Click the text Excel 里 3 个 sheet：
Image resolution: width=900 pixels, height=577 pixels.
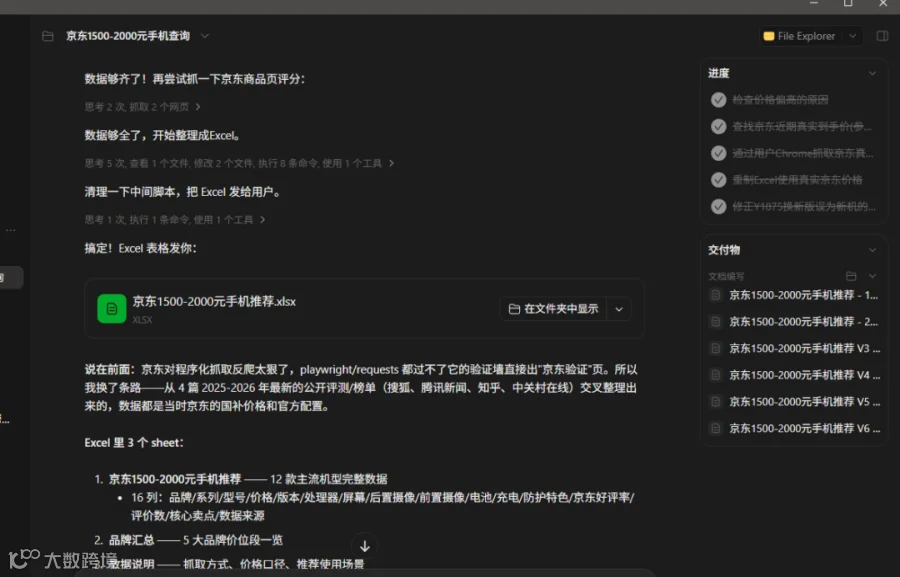134,443
